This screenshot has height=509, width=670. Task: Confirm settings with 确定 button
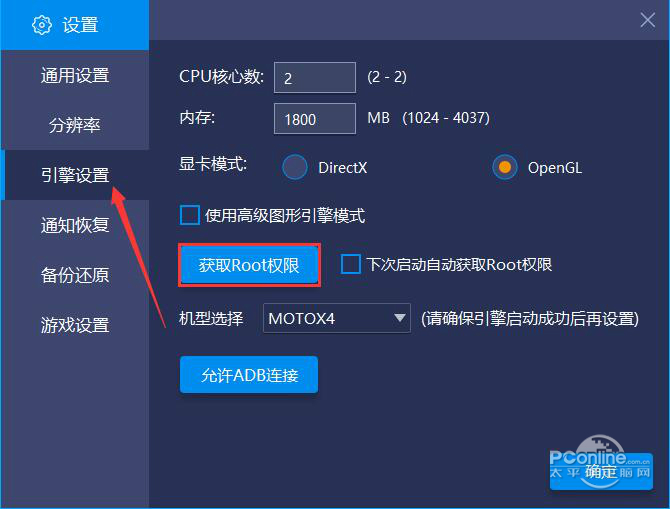601,471
